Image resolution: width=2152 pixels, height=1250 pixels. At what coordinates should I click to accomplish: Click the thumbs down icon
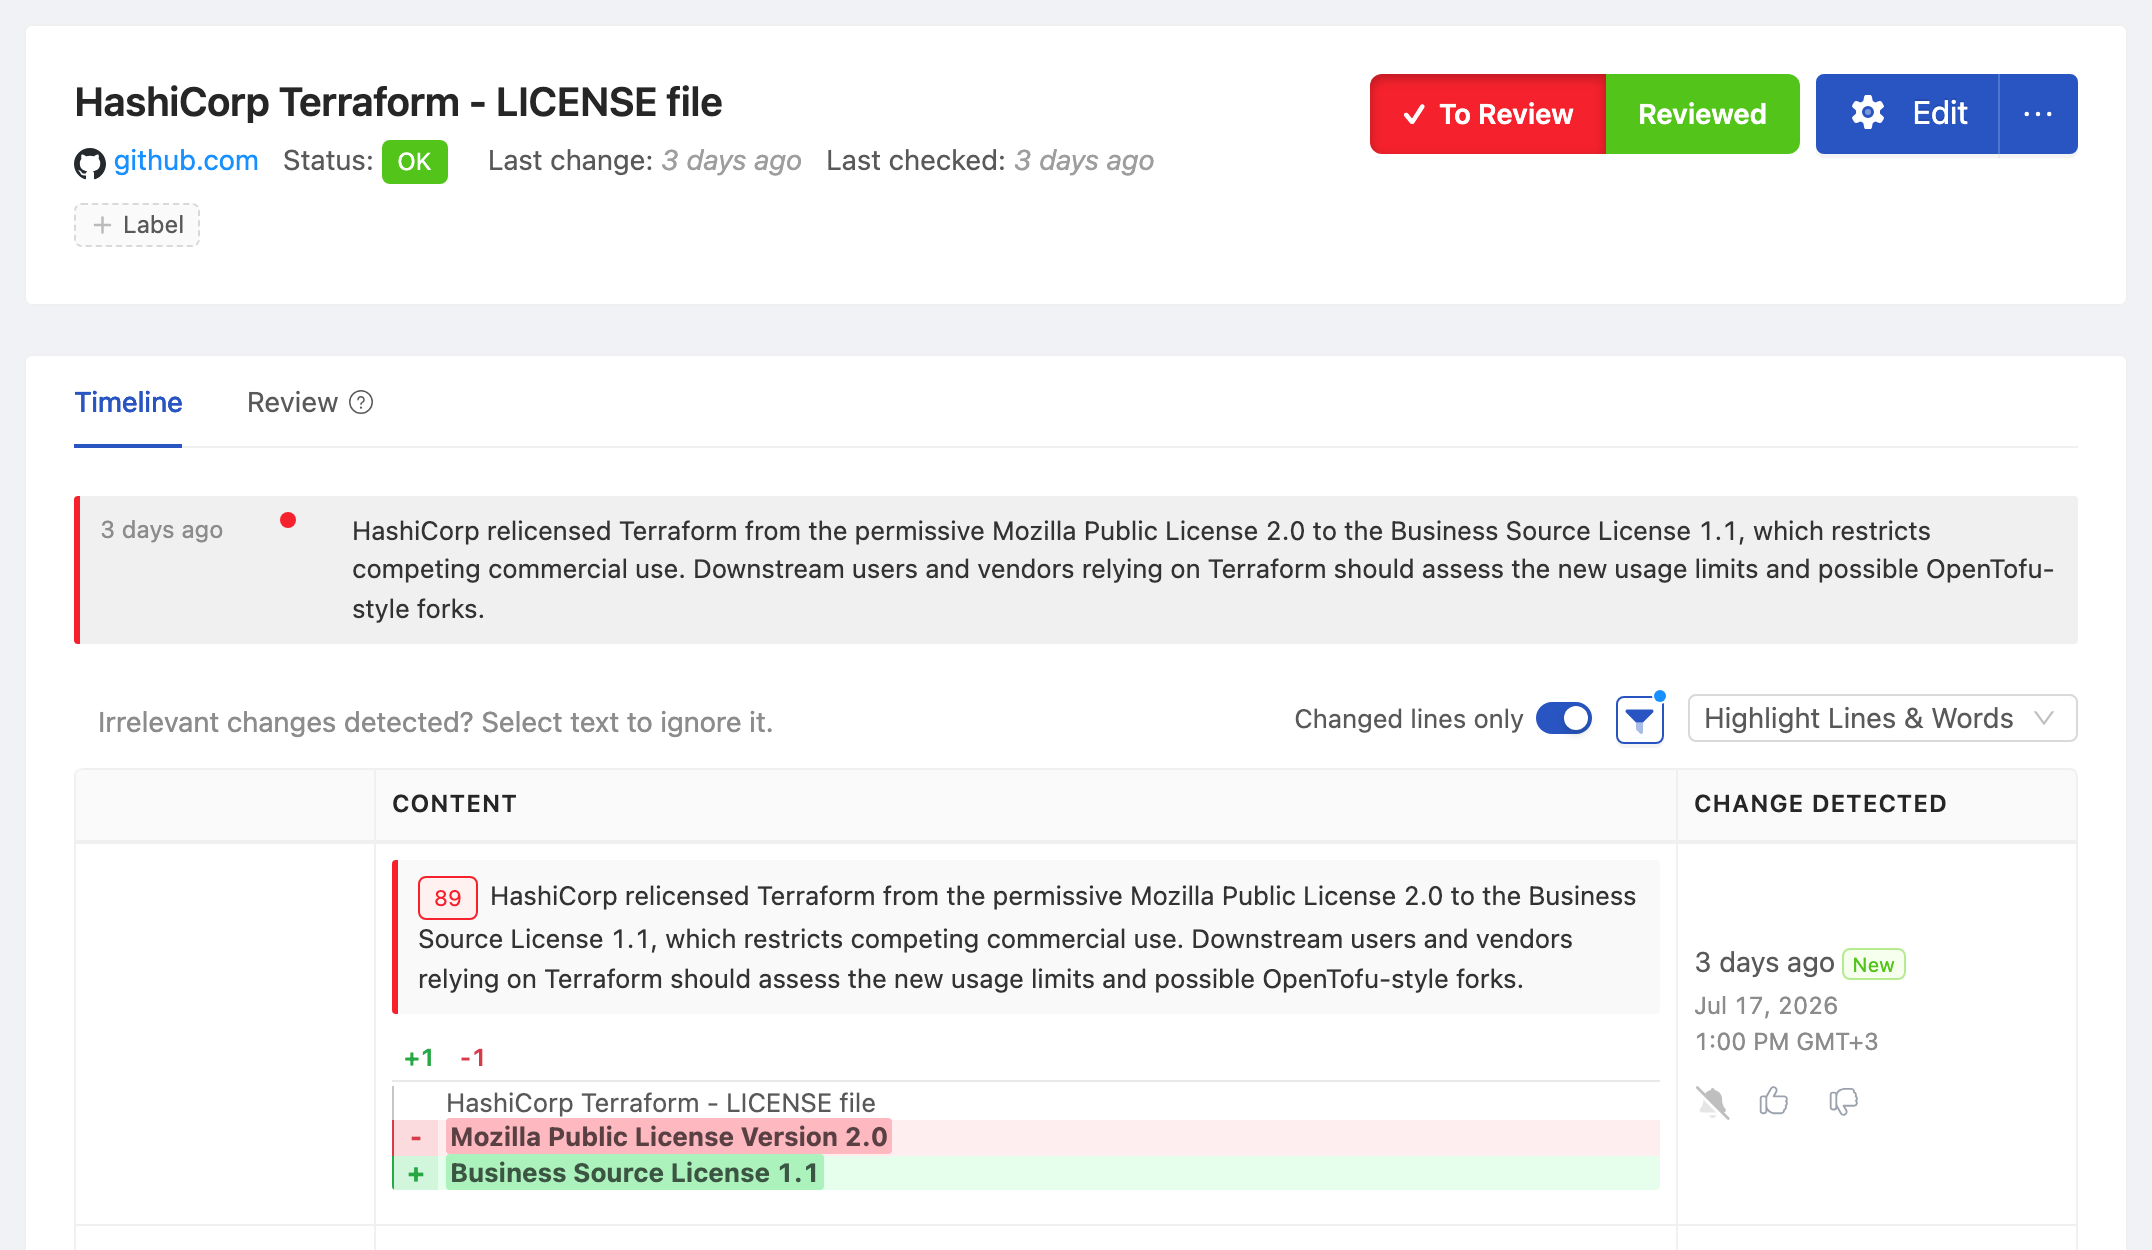click(x=1843, y=1102)
